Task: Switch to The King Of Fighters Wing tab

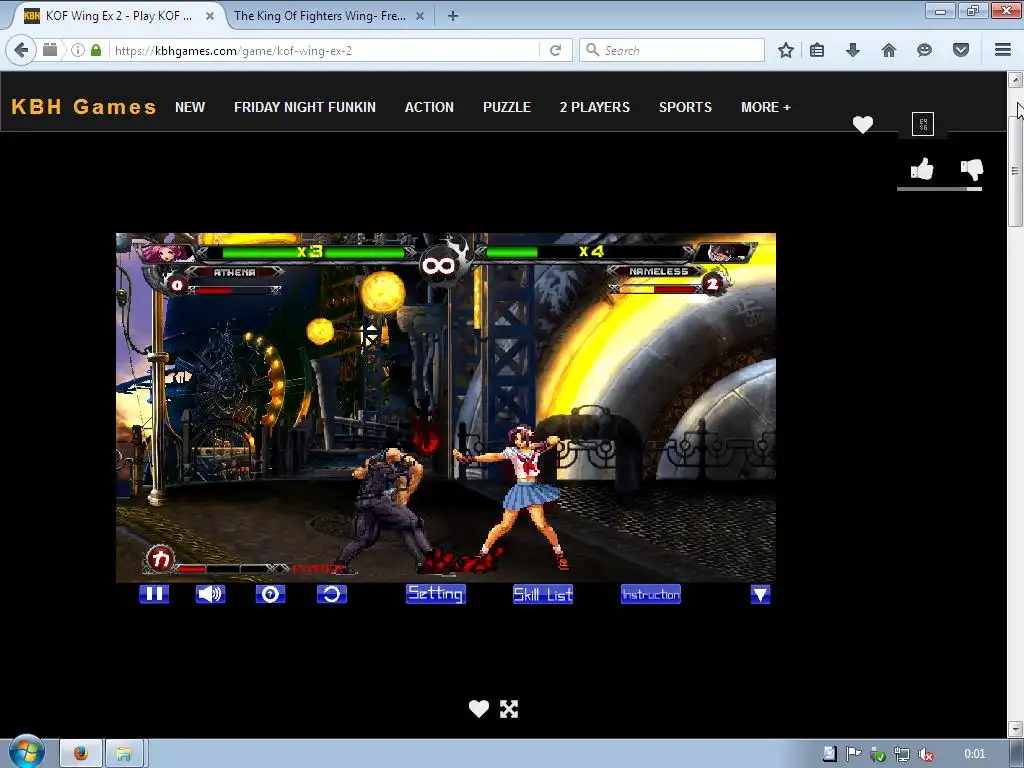Action: tap(320, 16)
